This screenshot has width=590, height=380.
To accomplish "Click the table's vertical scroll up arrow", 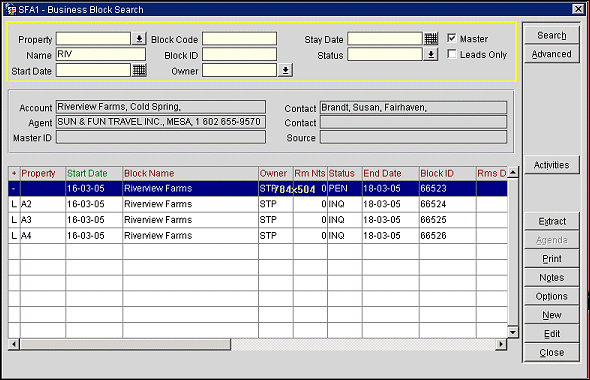I will click(513, 173).
